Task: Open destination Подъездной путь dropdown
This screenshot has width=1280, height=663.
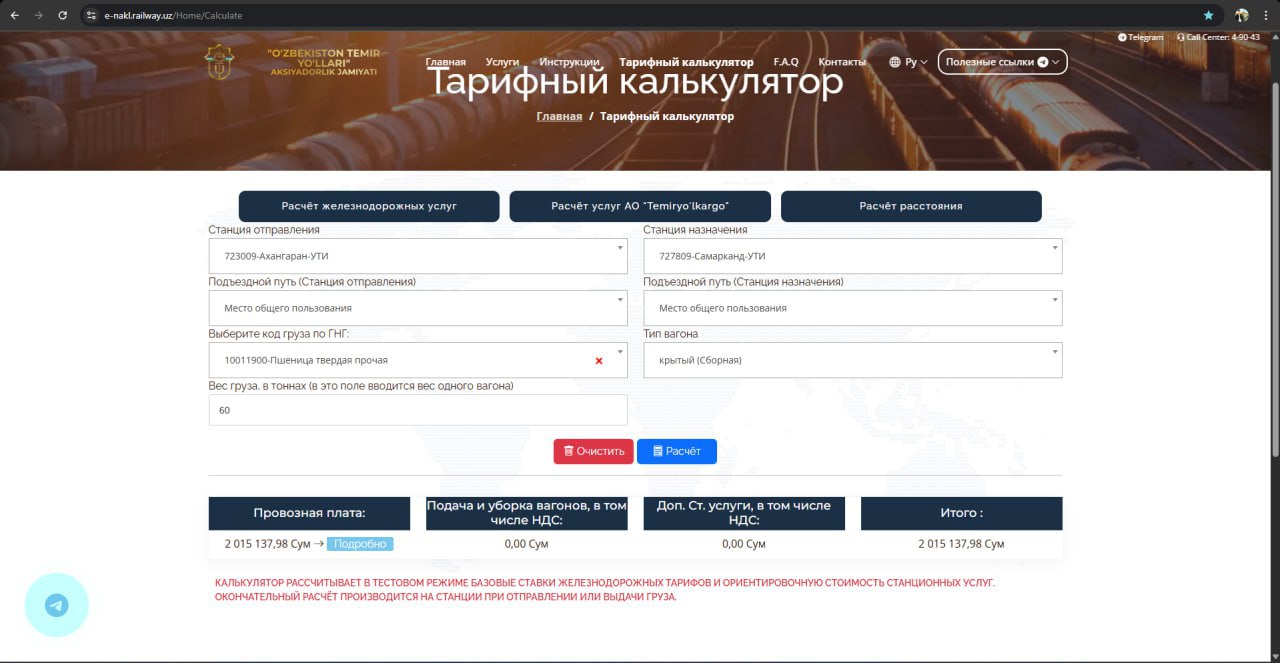Action: coord(853,308)
